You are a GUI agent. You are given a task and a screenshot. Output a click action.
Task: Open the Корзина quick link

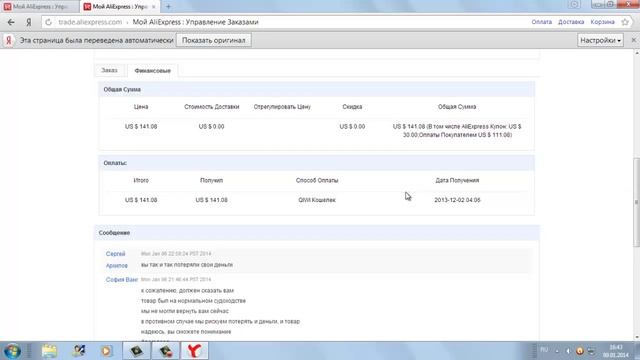(x=602, y=22)
